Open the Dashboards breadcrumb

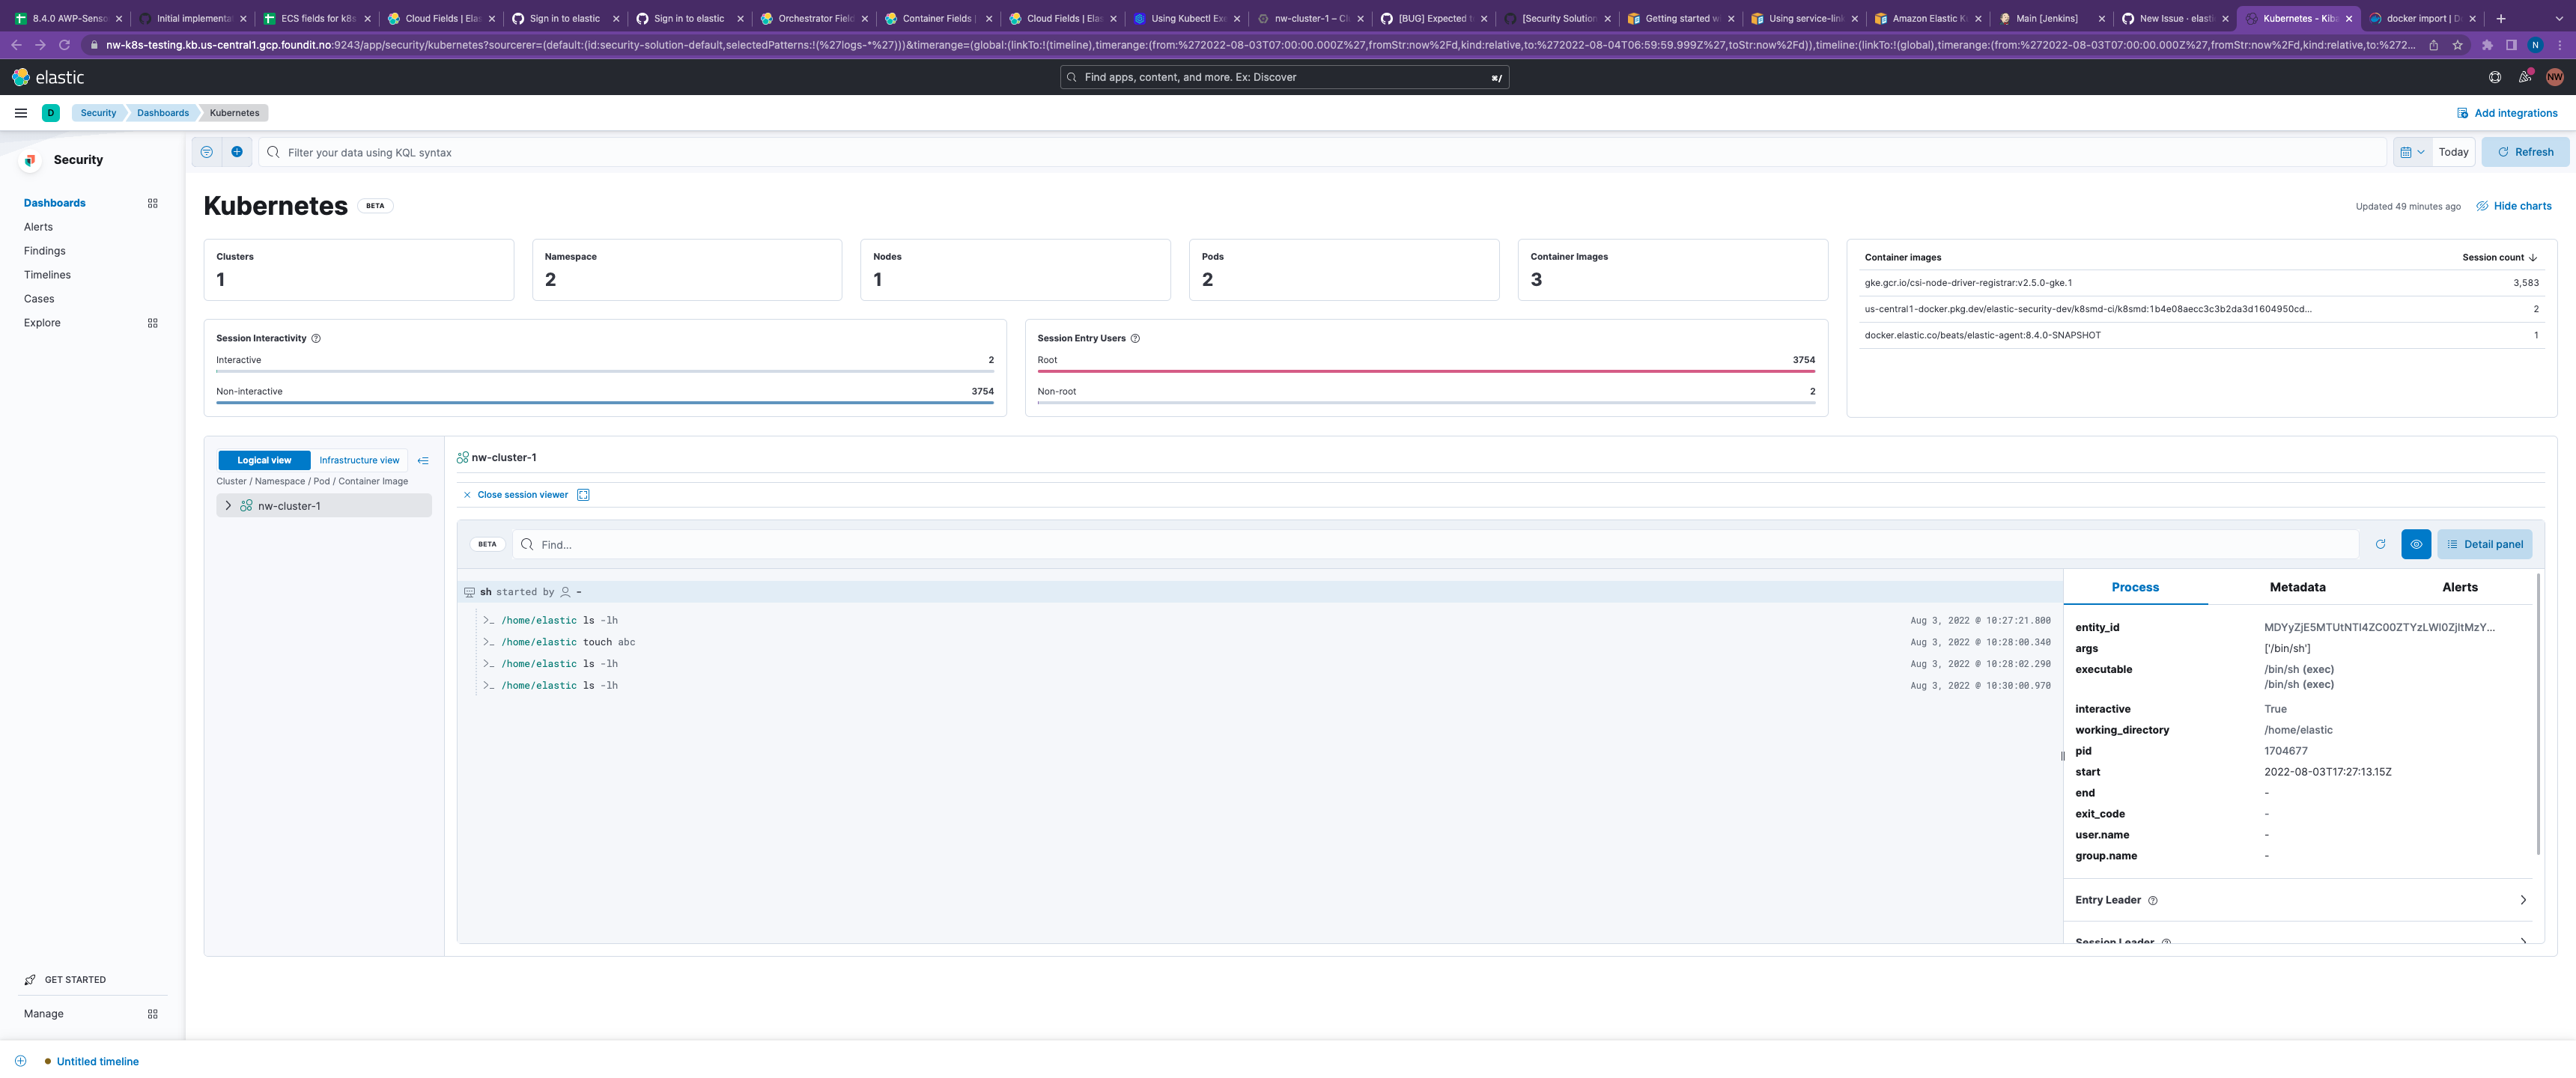click(162, 112)
